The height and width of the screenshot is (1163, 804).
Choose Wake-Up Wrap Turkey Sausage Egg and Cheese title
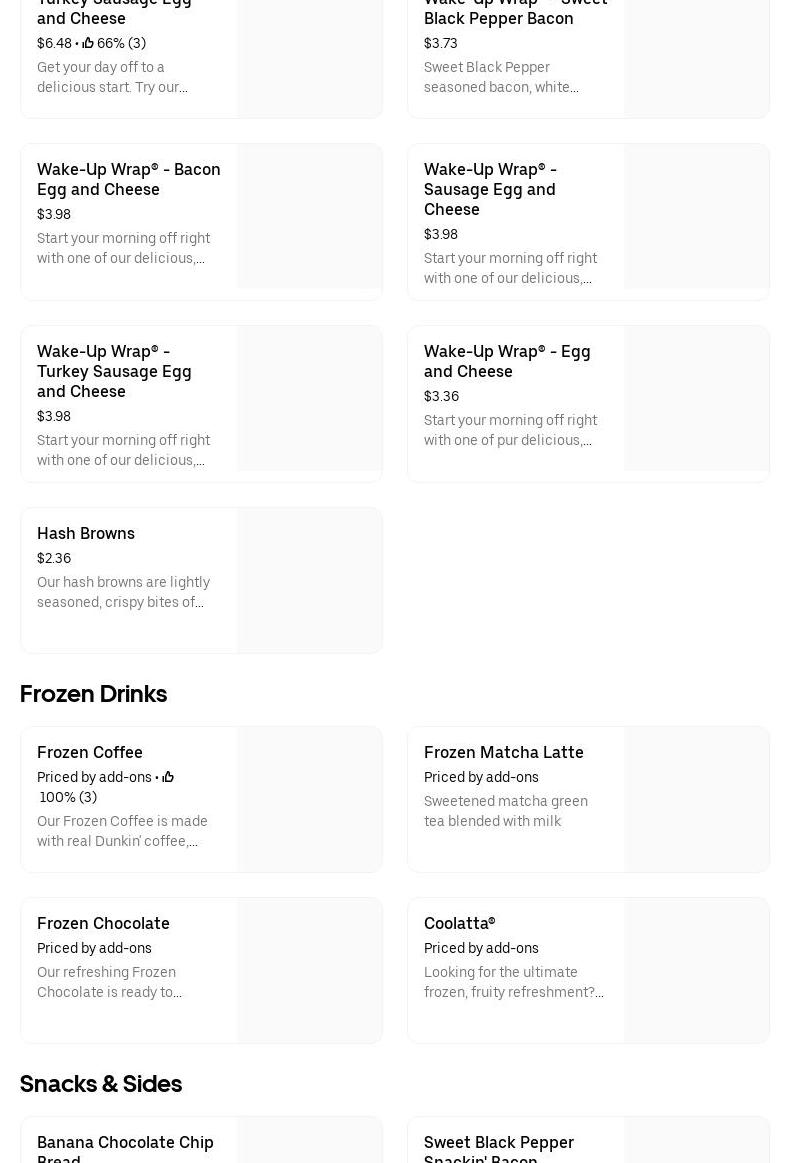114,371
